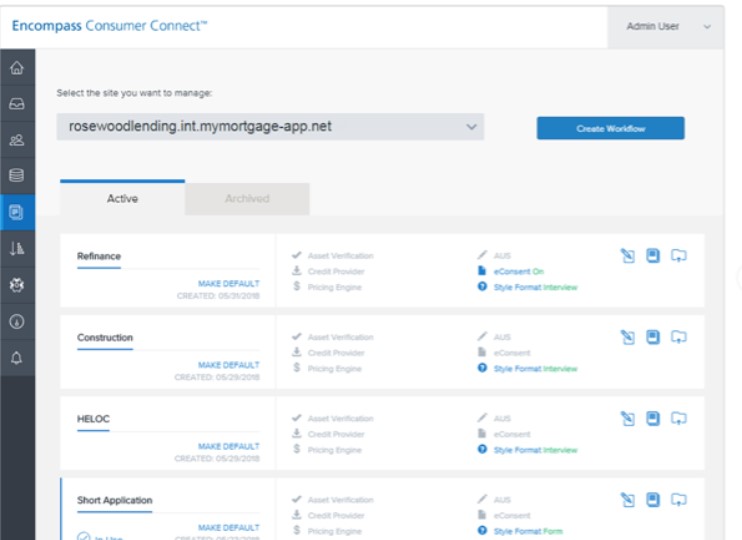
Task: Click the Construction row rightmost action icon
Action: coord(679,337)
